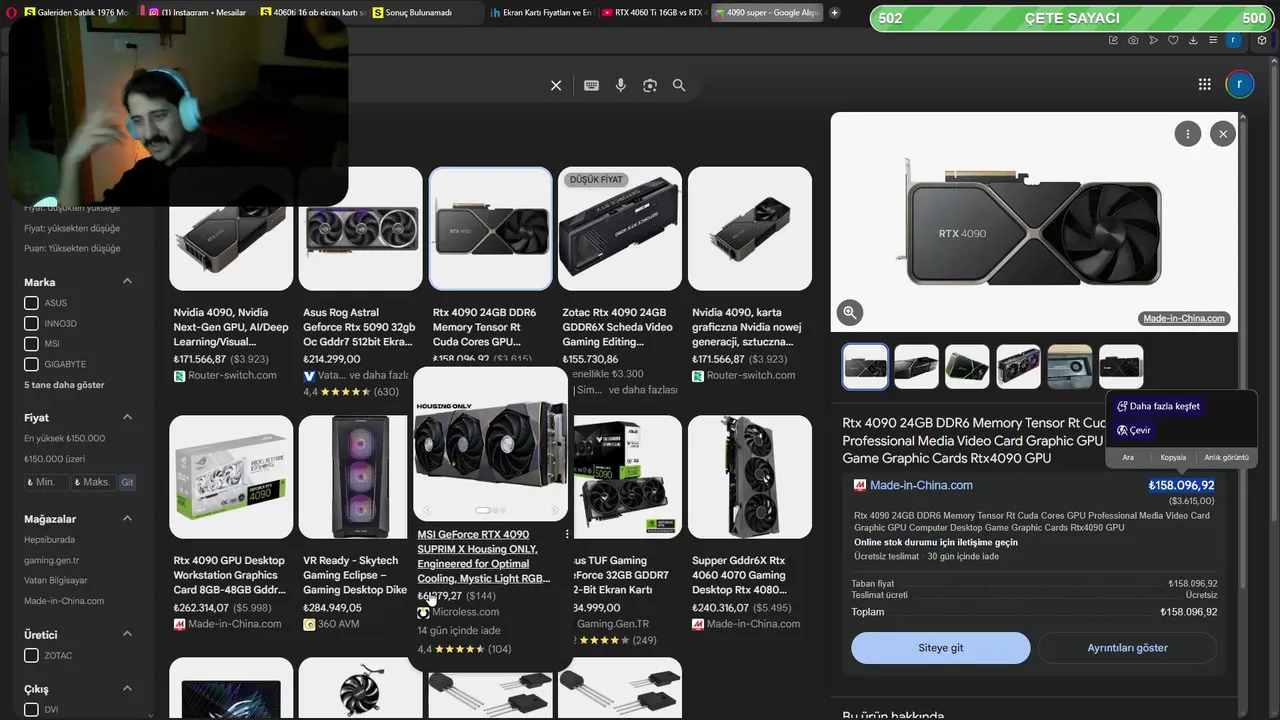The image size is (1280, 720).
Task: Click the heart bookmark icon in address bar
Action: pos(1173,40)
